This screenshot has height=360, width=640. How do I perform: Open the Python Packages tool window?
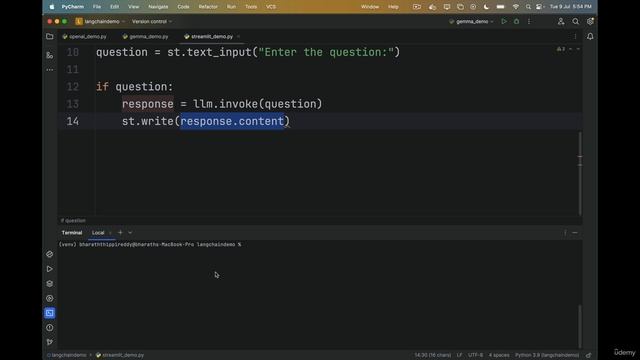(49, 284)
